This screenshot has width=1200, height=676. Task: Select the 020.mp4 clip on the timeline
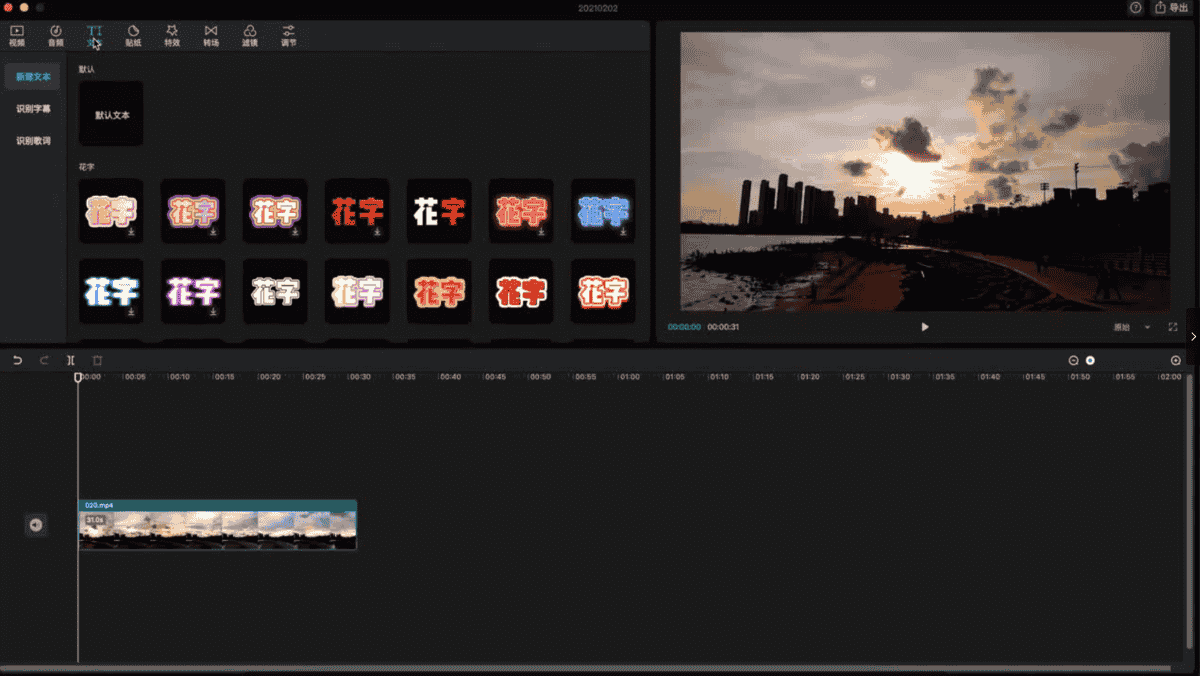(217, 528)
